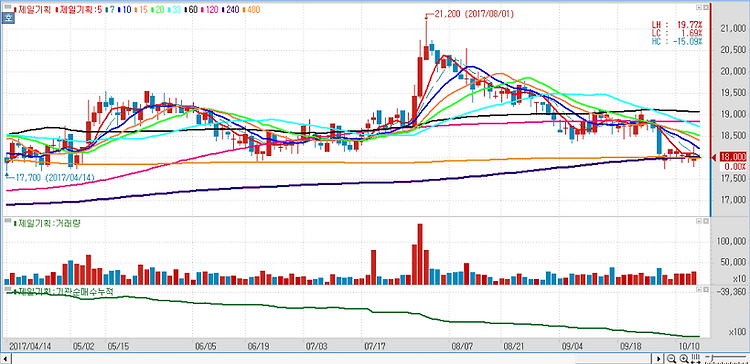Image resolution: width=750 pixels, height=364 pixels.
Task: Select the 7-day moving average legend
Action: (x=110, y=10)
